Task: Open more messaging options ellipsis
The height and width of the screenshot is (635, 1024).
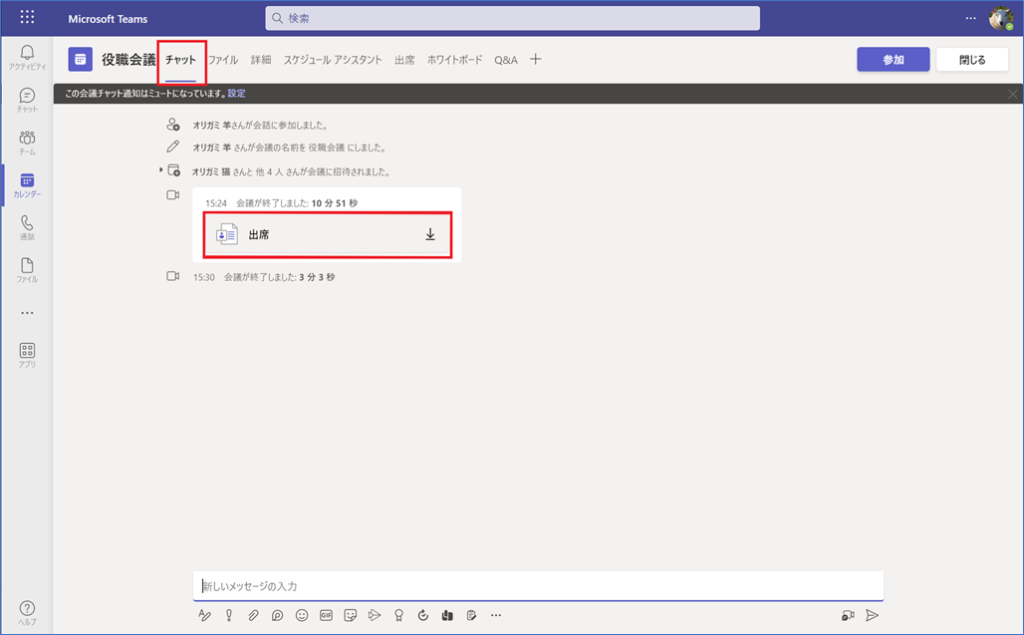Action: coord(495,615)
